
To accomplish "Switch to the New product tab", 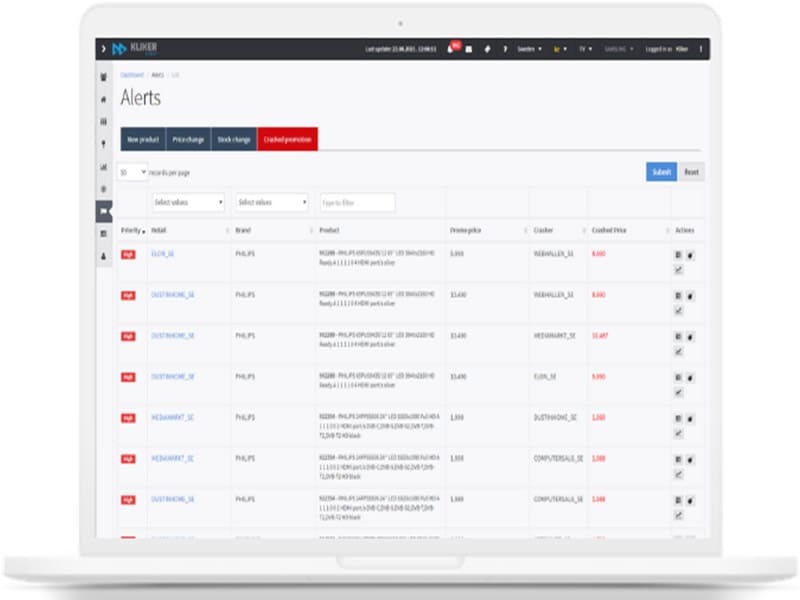I will pos(142,139).
